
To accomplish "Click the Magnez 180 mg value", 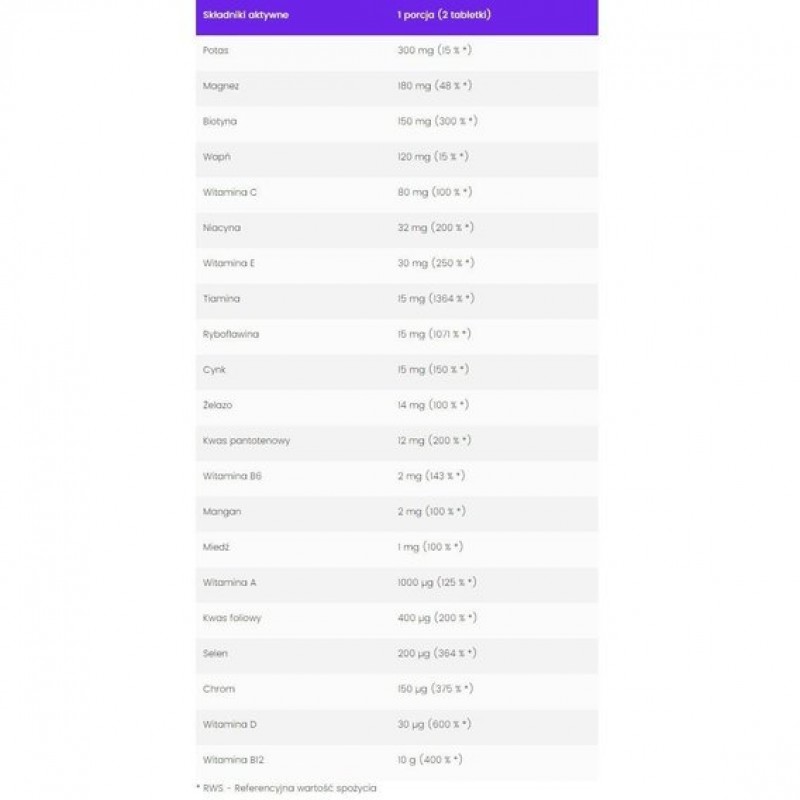I will coord(435,85).
